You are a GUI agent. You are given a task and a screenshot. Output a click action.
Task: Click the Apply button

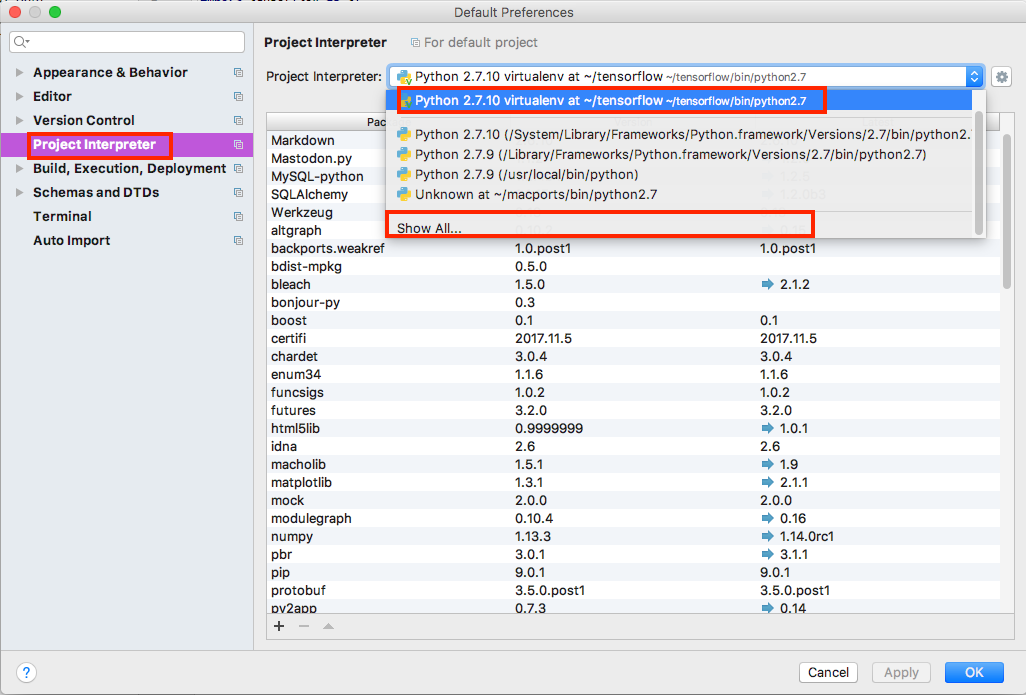[901, 672]
